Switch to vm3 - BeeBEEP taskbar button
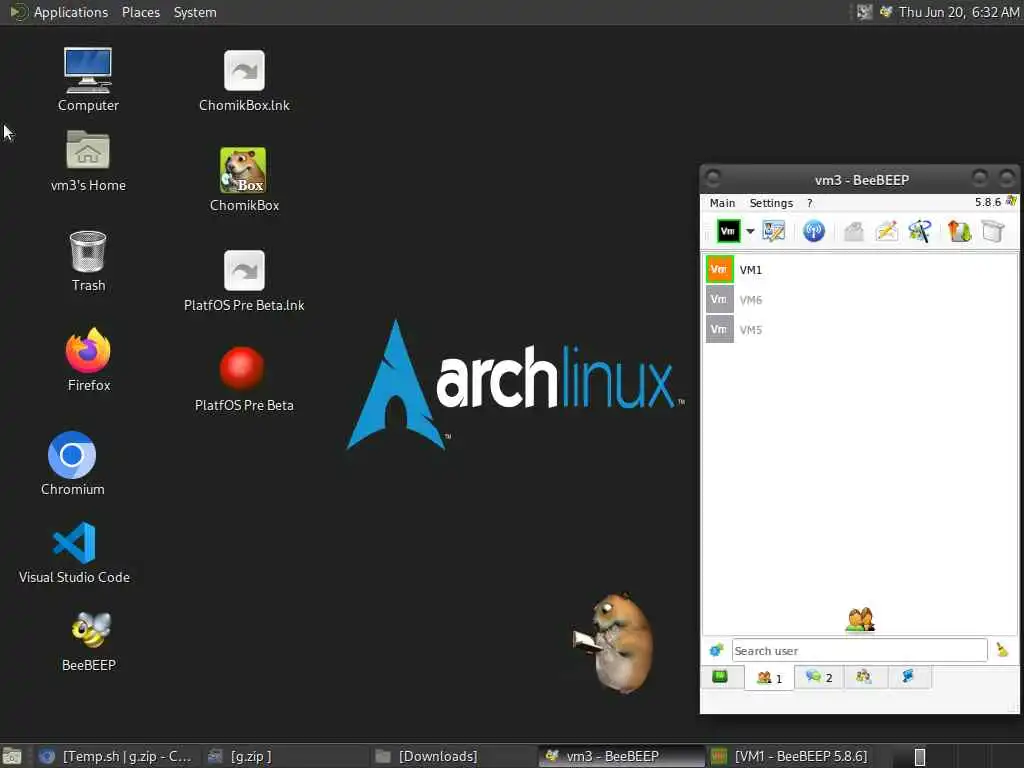This screenshot has width=1024, height=768. click(622, 756)
